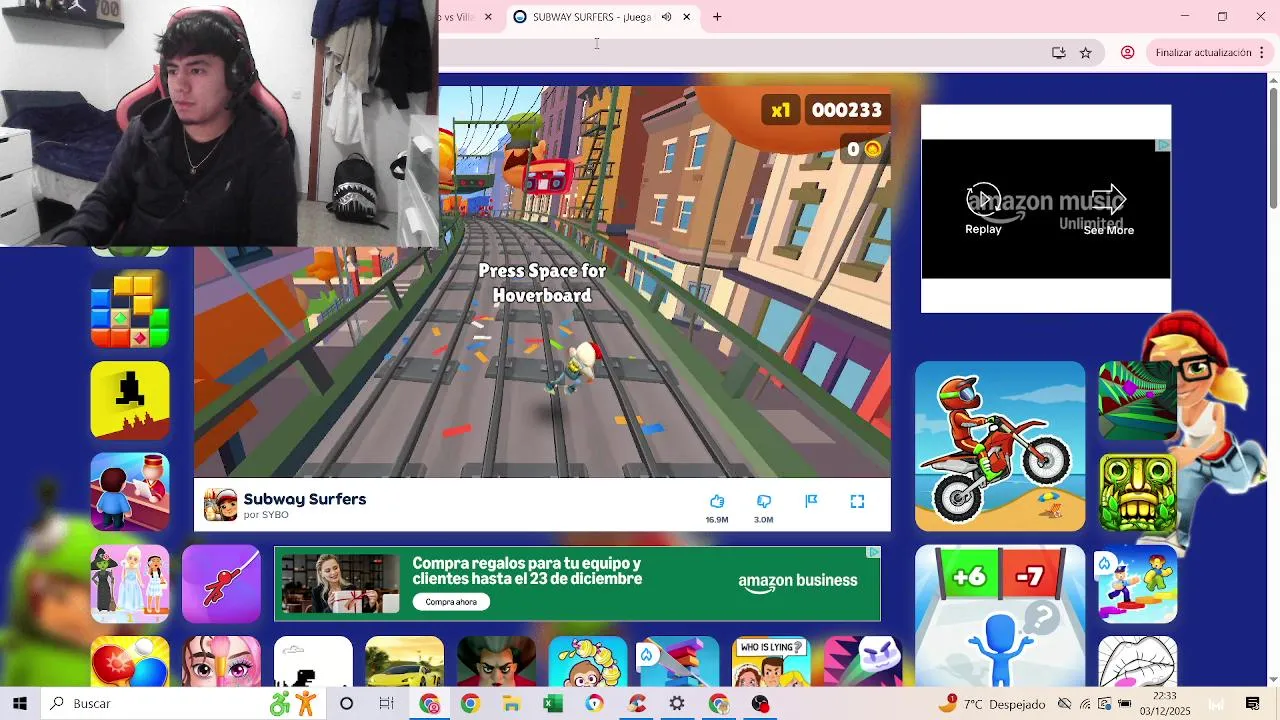Click the scrollbar down arrow
The image size is (1280, 720).
pos(1273,680)
